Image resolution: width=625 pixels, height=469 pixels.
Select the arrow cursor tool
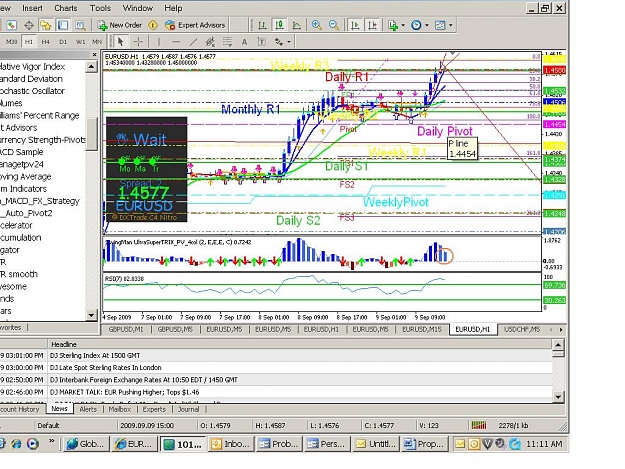tap(121, 41)
